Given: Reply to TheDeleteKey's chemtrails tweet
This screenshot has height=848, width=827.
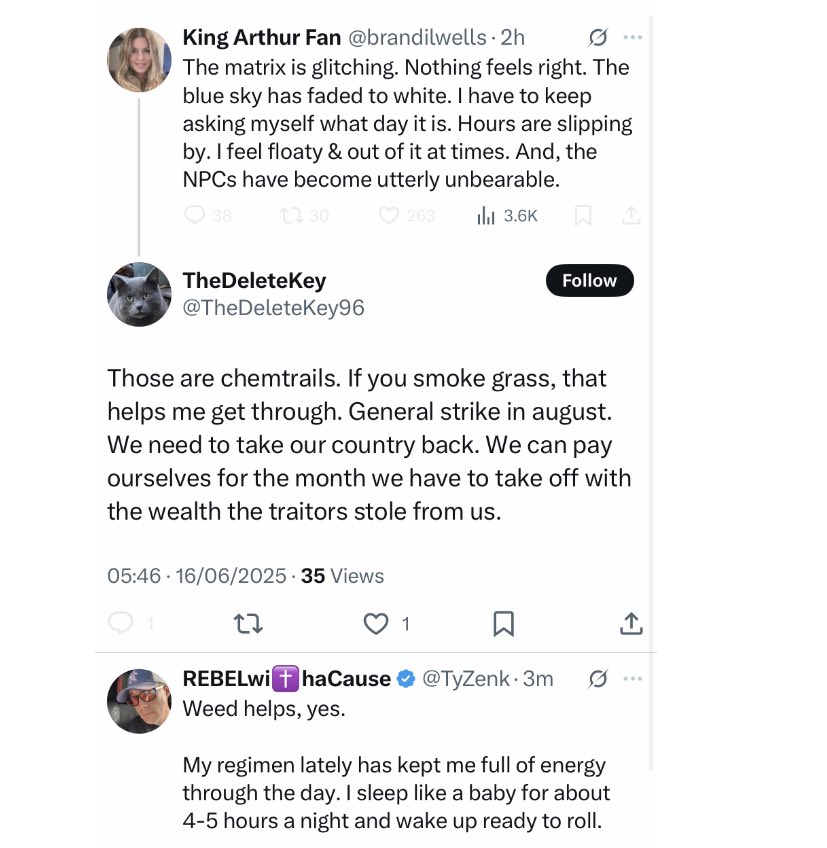Looking at the screenshot, I should pos(120,624).
